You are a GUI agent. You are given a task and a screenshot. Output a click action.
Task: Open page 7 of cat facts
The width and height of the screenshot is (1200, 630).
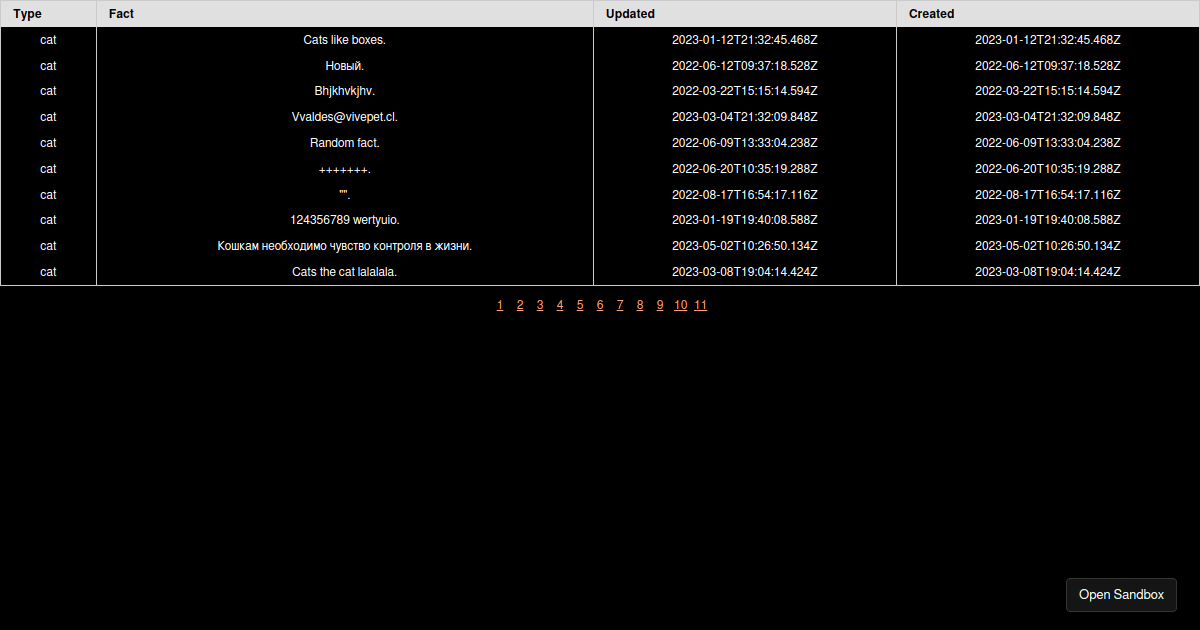[620, 306]
